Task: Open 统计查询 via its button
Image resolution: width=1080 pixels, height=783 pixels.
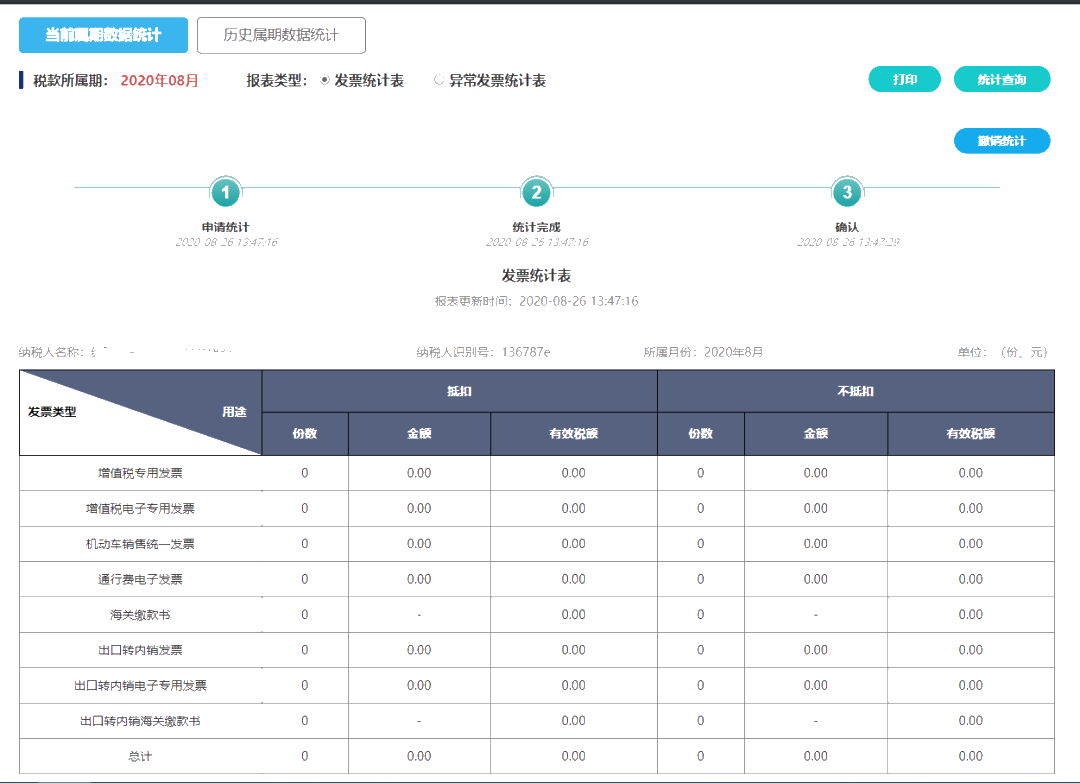Action: coord(1002,78)
